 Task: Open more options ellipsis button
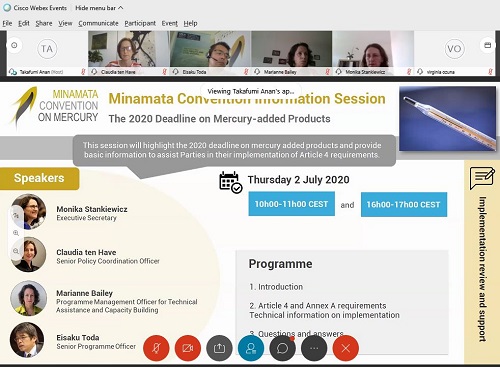point(314,348)
